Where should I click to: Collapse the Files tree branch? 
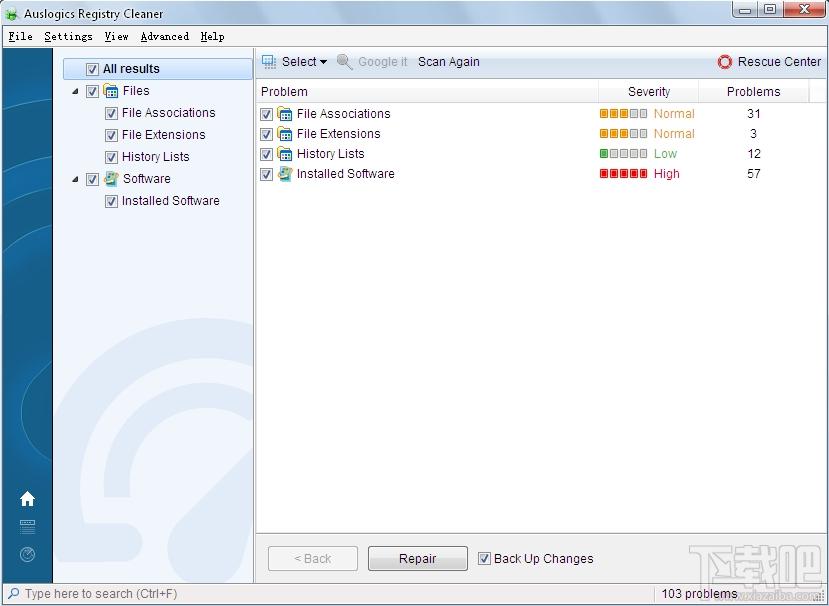pyautogui.click(x=75, y=91)
